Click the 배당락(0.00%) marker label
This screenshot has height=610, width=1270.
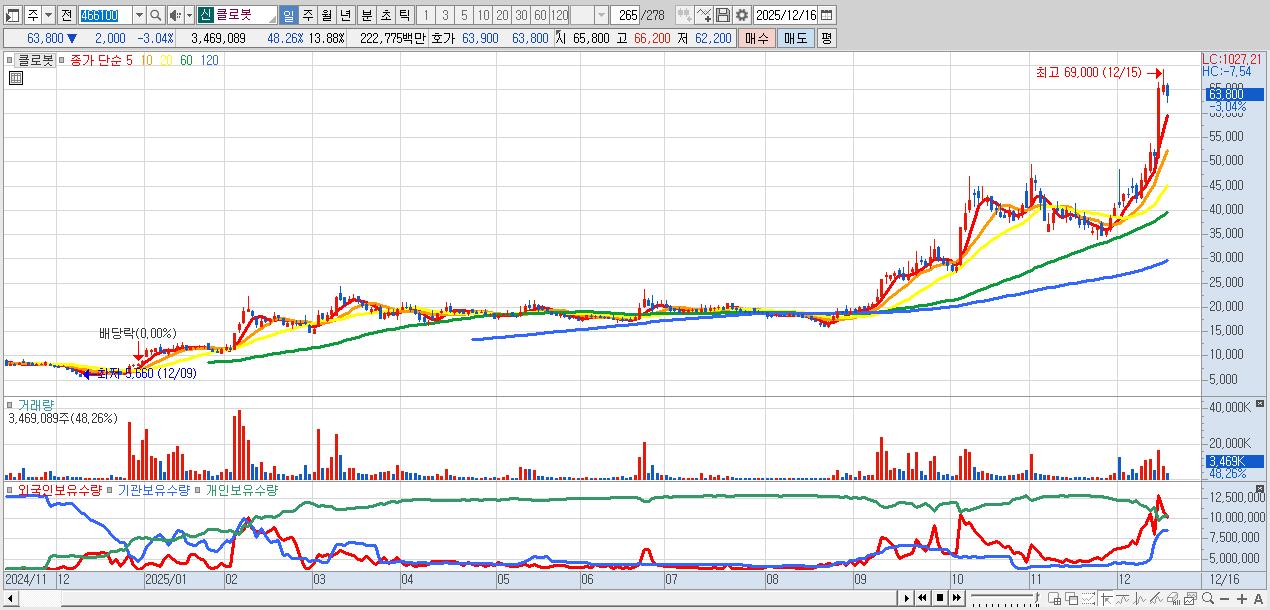pos(137,333)
